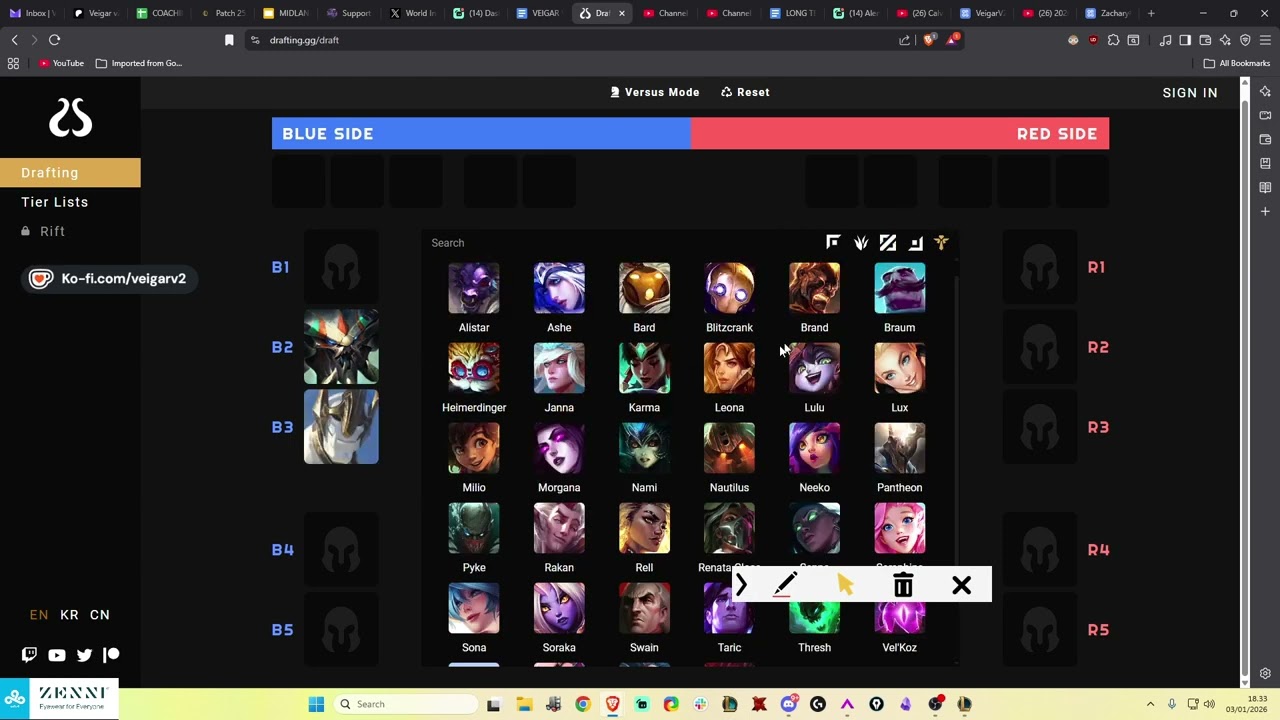Switch language to CN

pos(100,615)
